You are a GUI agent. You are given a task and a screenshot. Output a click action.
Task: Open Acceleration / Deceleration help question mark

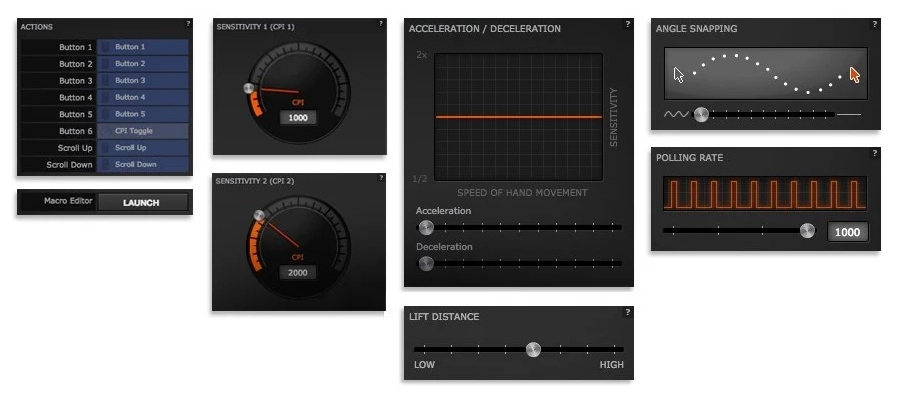[628, 24]
